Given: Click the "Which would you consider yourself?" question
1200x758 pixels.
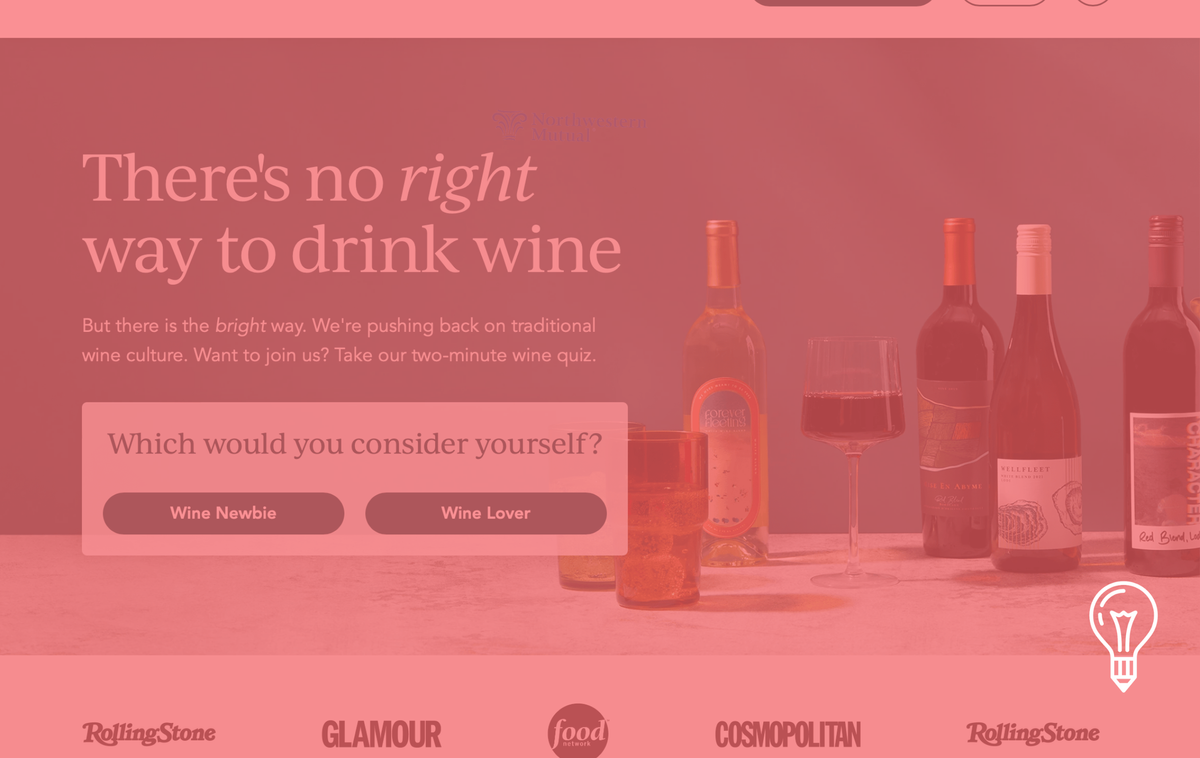Looking at the screenshot, I should (355, 443).
